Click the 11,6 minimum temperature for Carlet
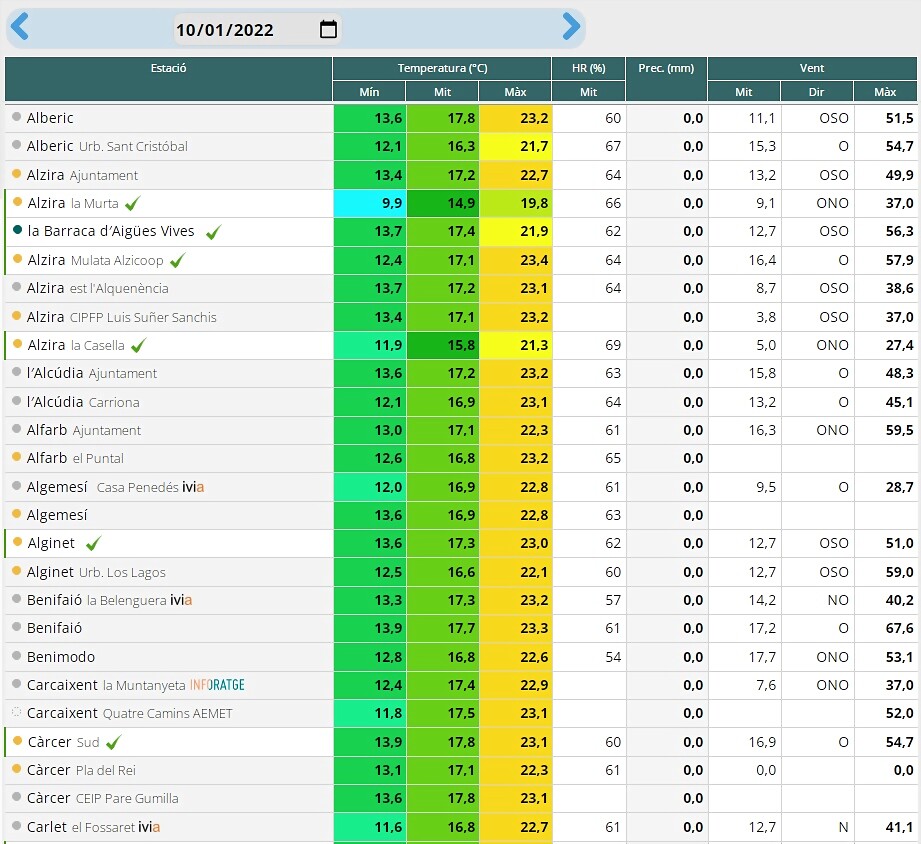Screen dimensions: 921x844 click(369, 827)
